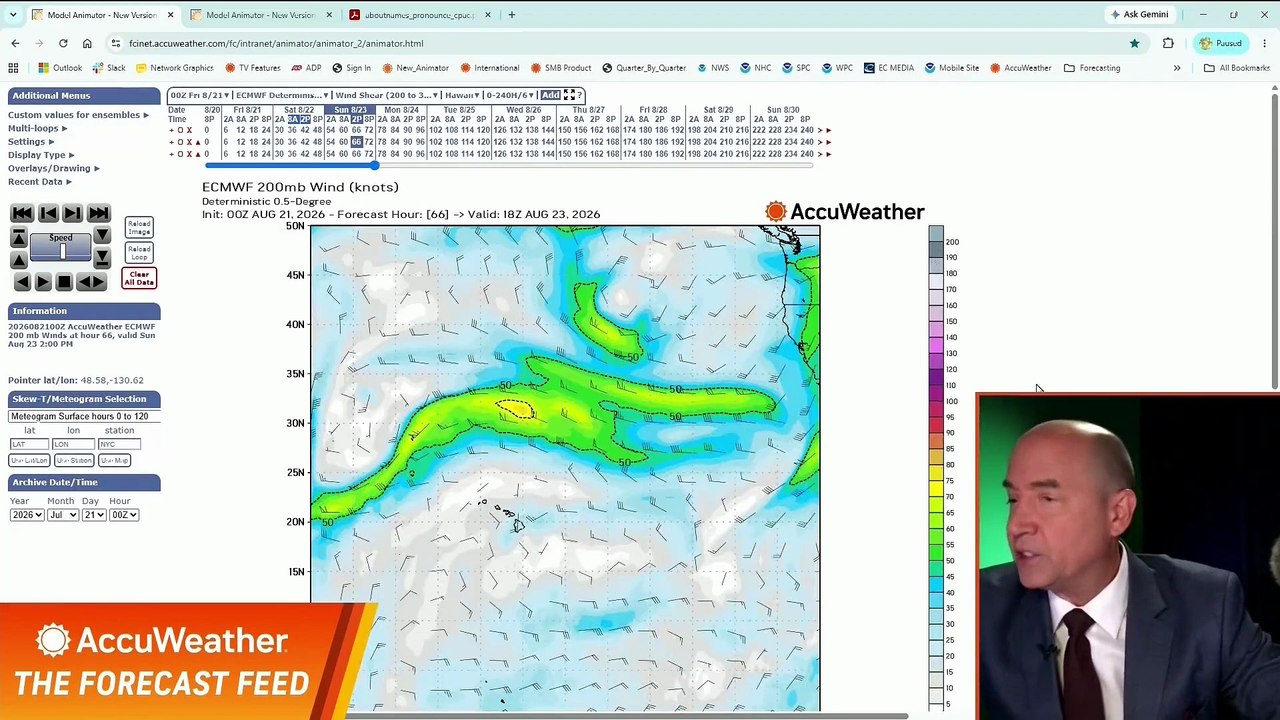This screenshot has height=720, width=1280.
Task: Open the Hawaii region dropdown
Action: click(462, 95)
